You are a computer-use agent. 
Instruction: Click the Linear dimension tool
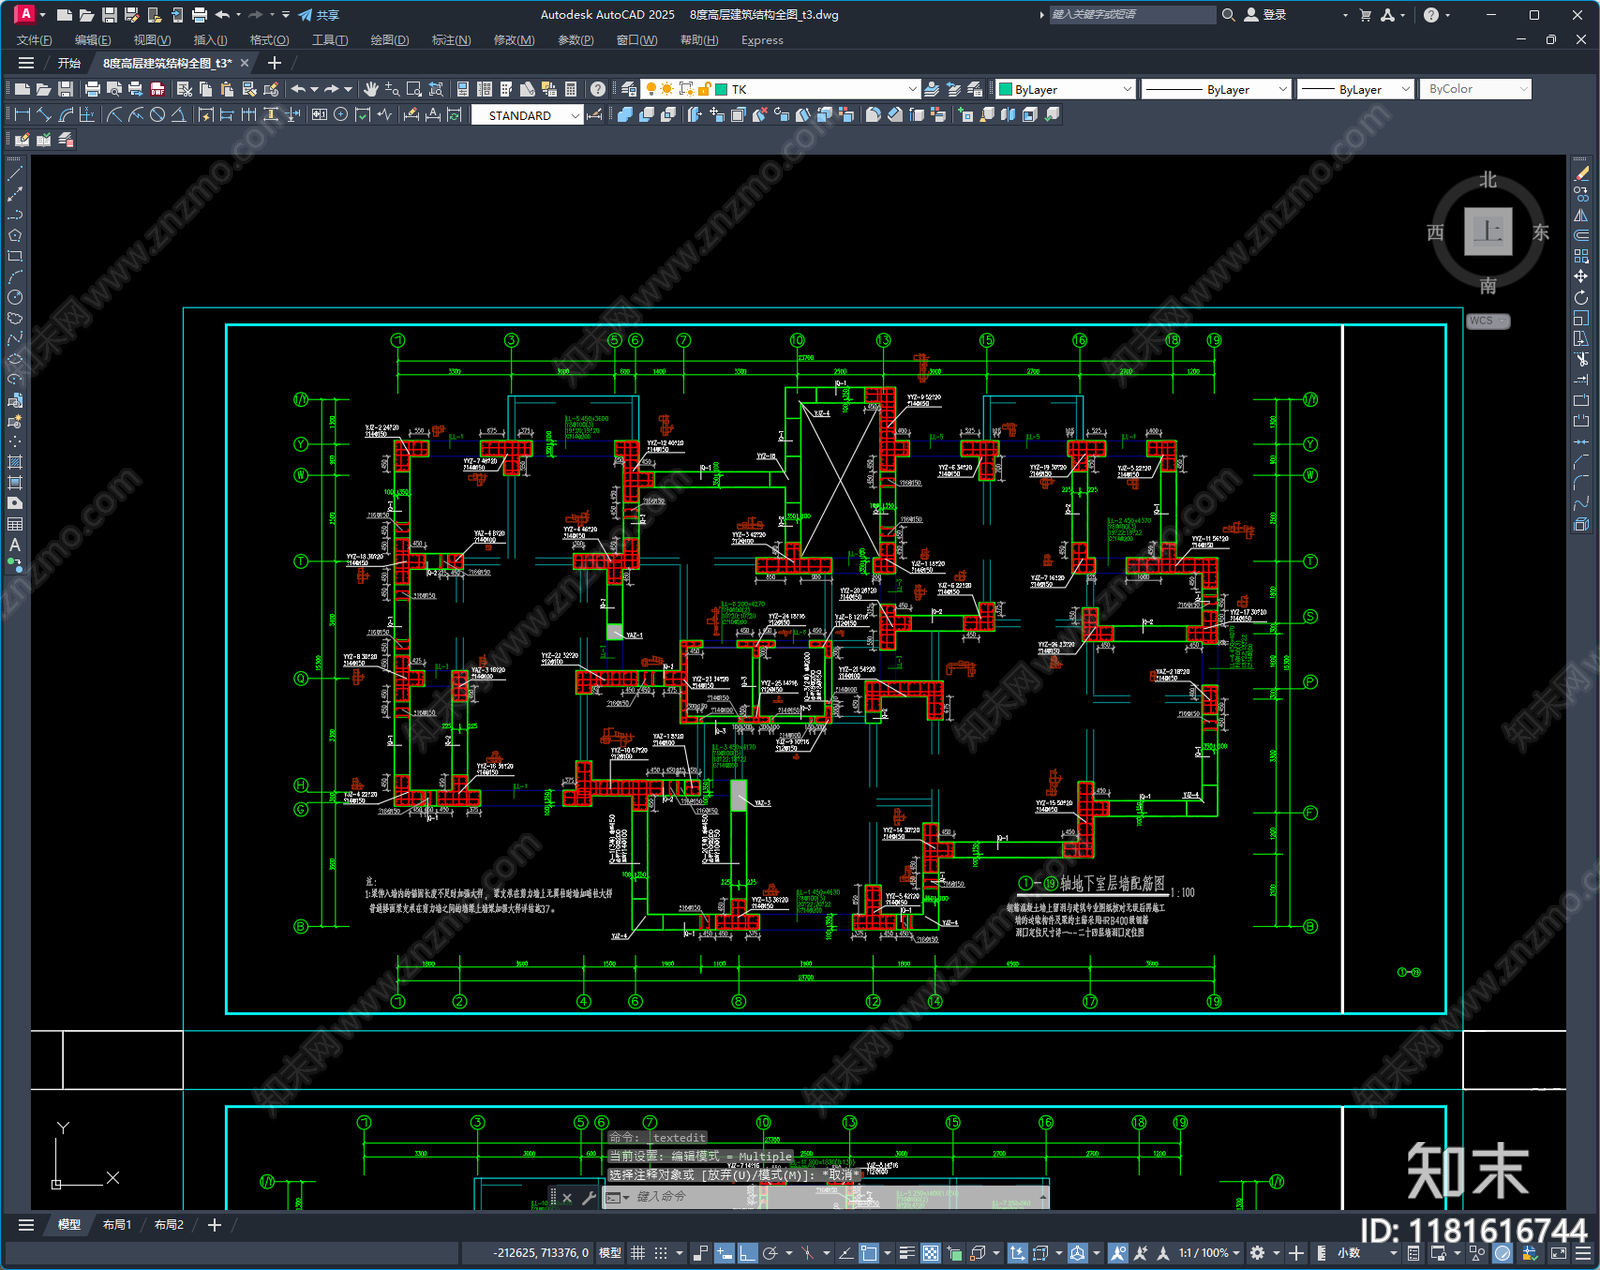(22, 115)
